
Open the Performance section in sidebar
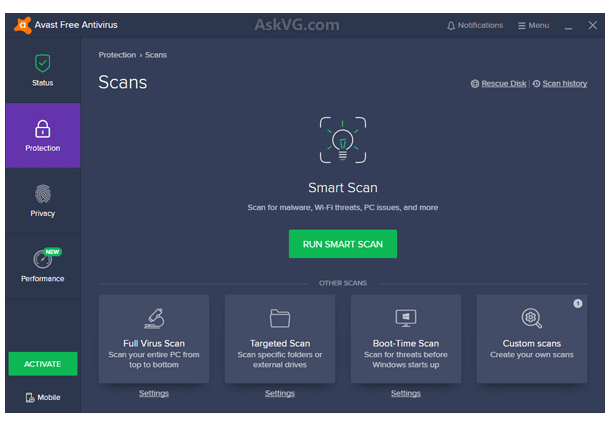point(42,265)
